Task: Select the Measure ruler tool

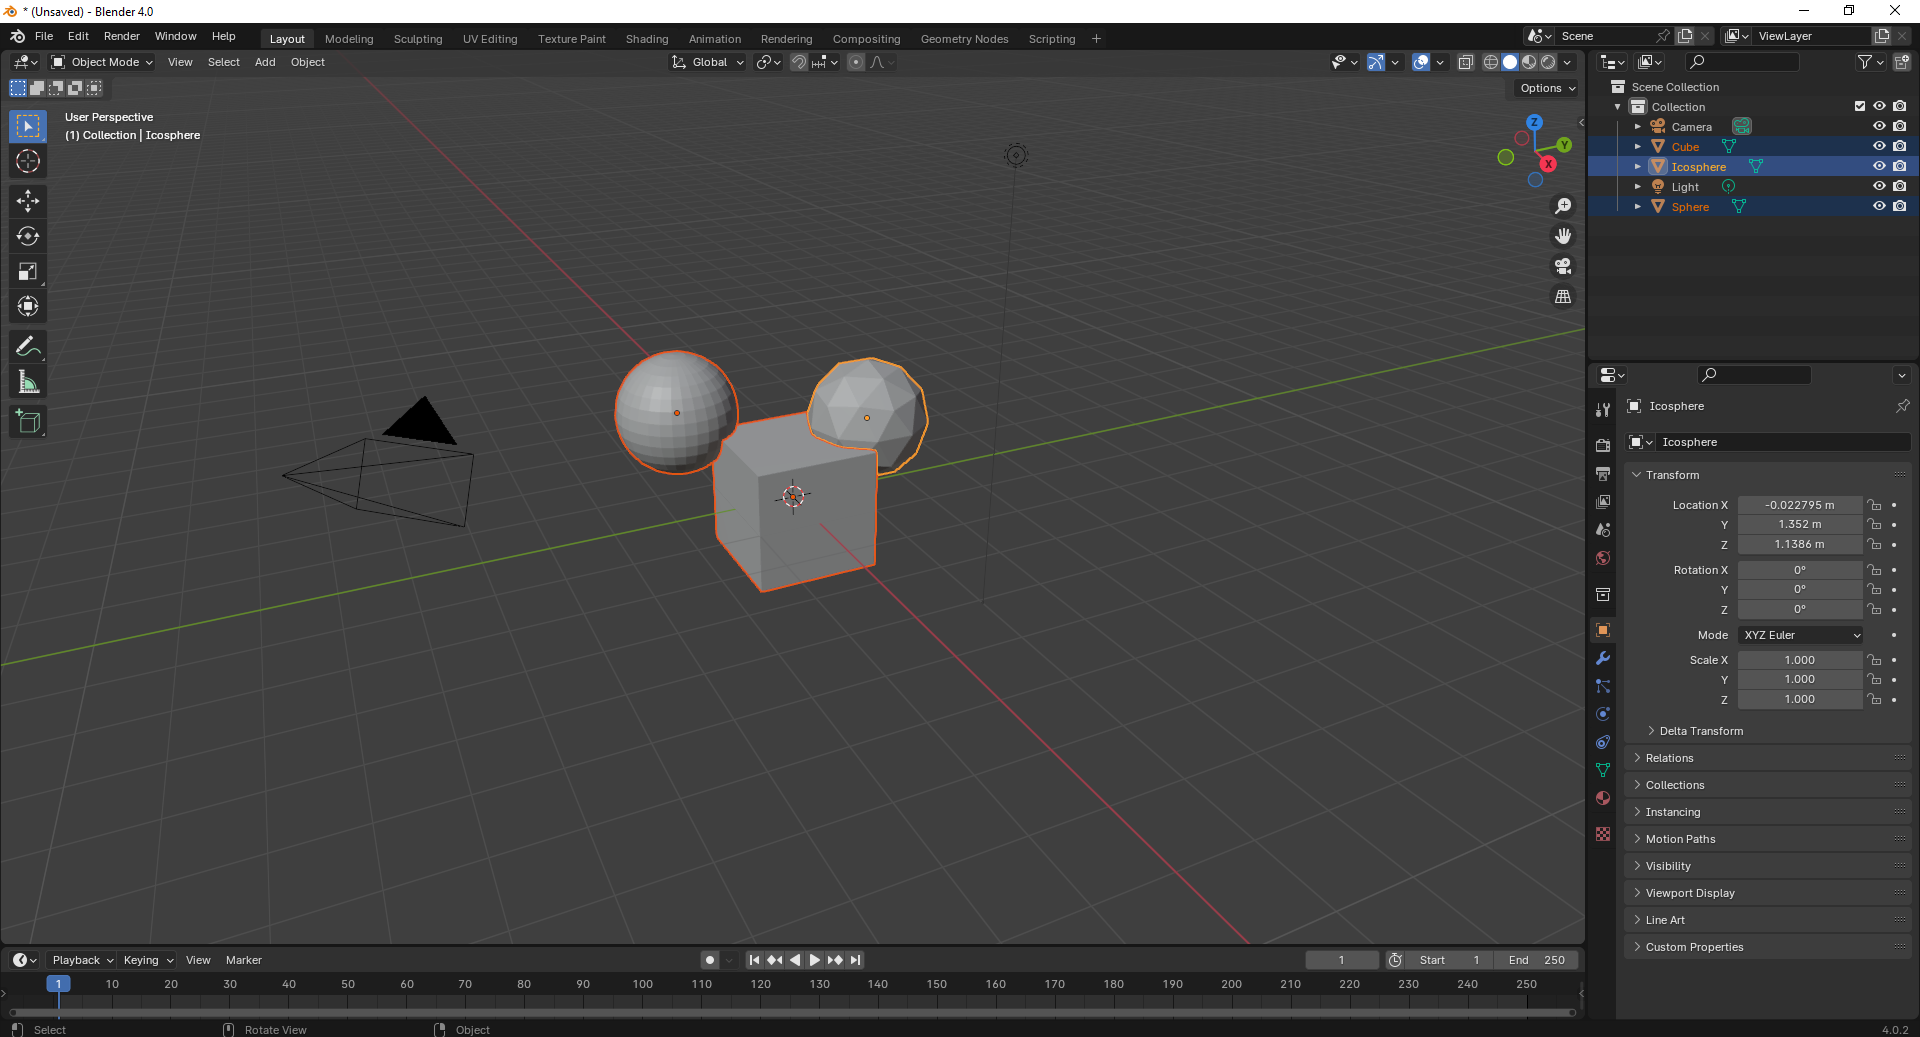Action: pyautogui.click(x=28, y=382)
